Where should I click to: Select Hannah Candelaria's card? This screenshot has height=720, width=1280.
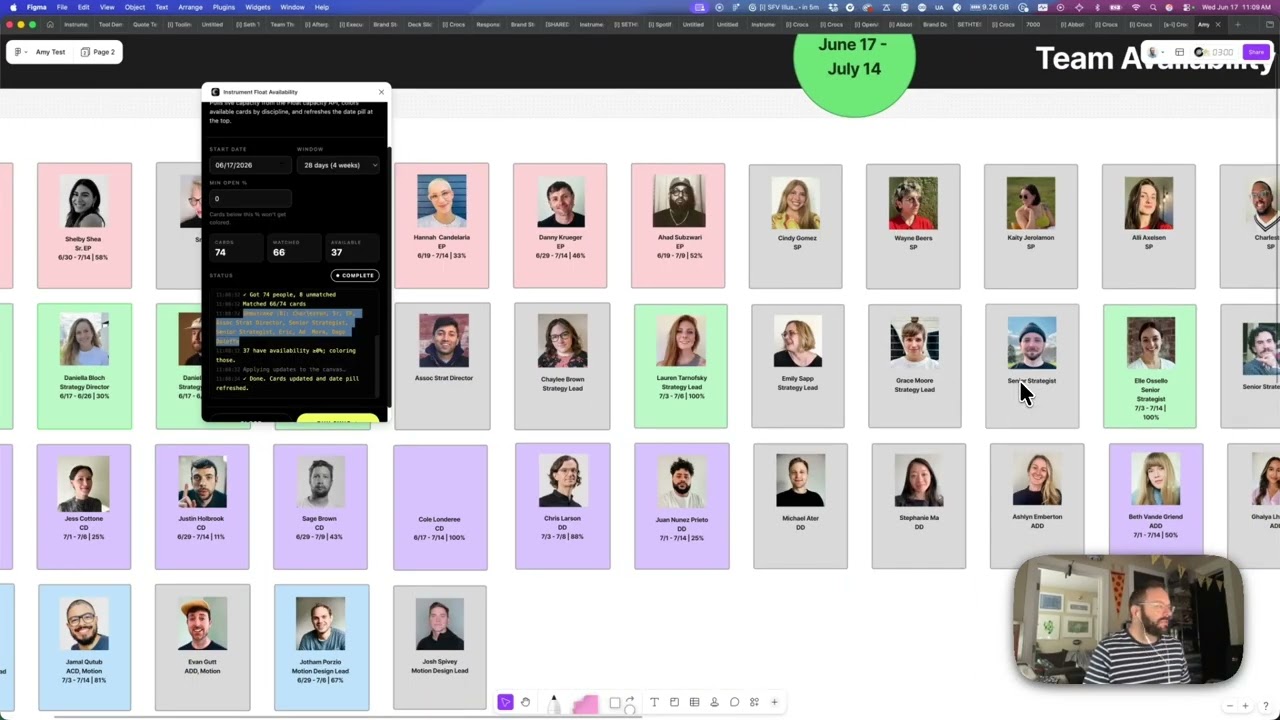441,227
